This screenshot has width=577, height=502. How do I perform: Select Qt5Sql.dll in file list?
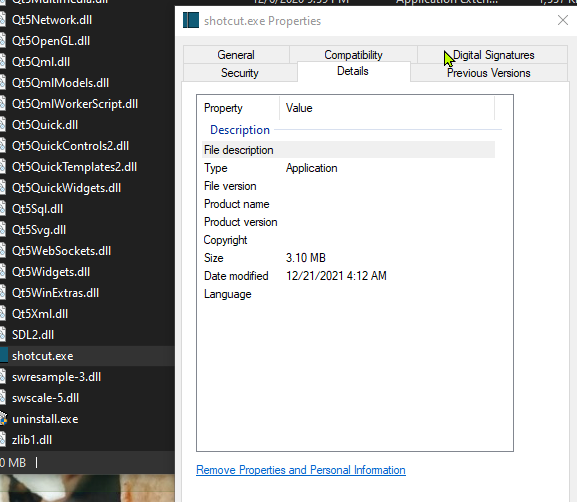(x=37, y=209)
